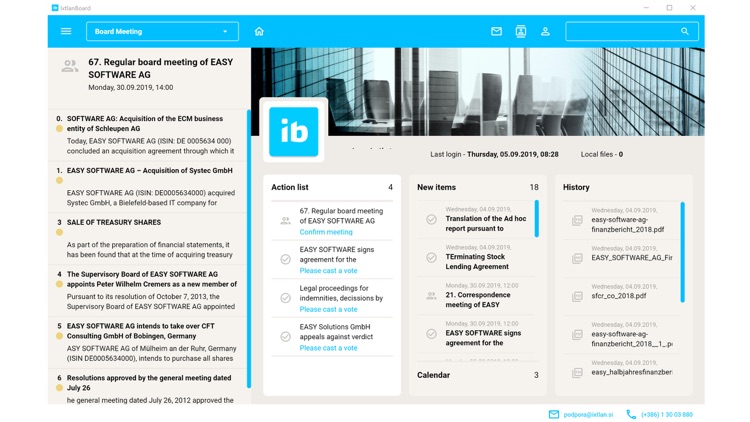Go to home screen via house icon
This screenshot has height=422, width=750.
[x=259, y=32]
